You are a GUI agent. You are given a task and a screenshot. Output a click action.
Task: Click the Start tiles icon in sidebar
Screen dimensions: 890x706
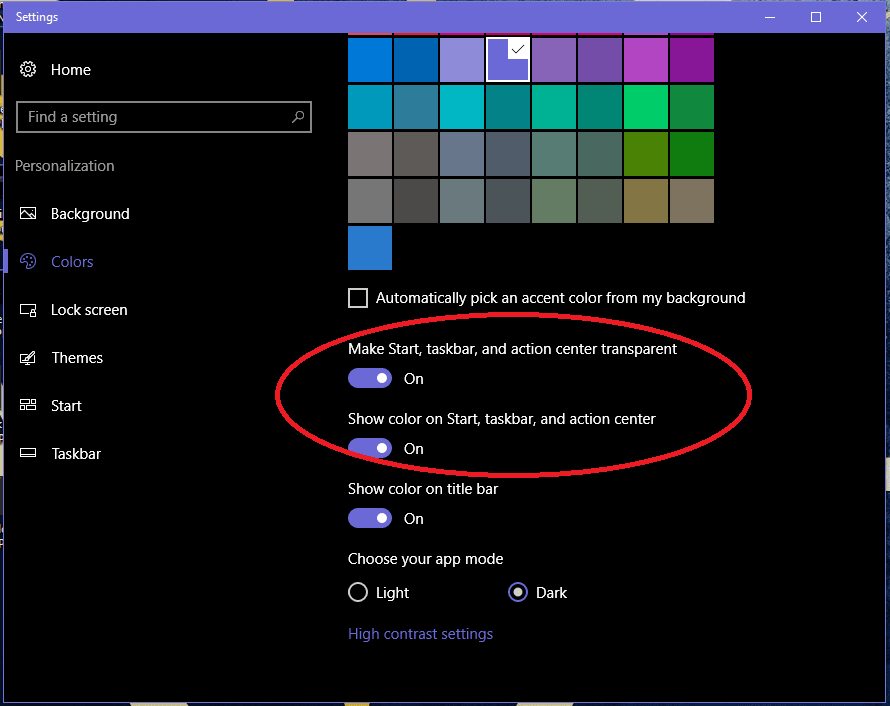coord(29,406)
